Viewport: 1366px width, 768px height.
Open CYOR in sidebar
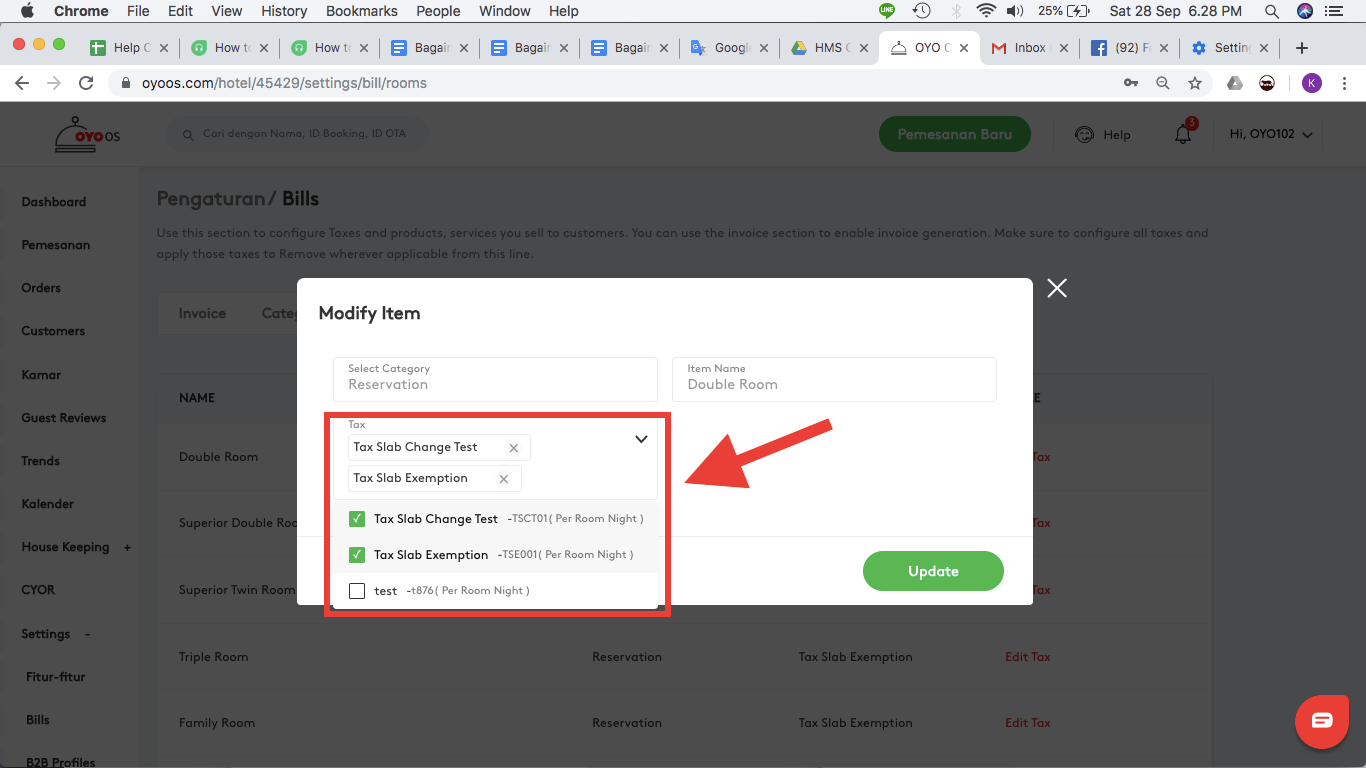tap(38, 590)
